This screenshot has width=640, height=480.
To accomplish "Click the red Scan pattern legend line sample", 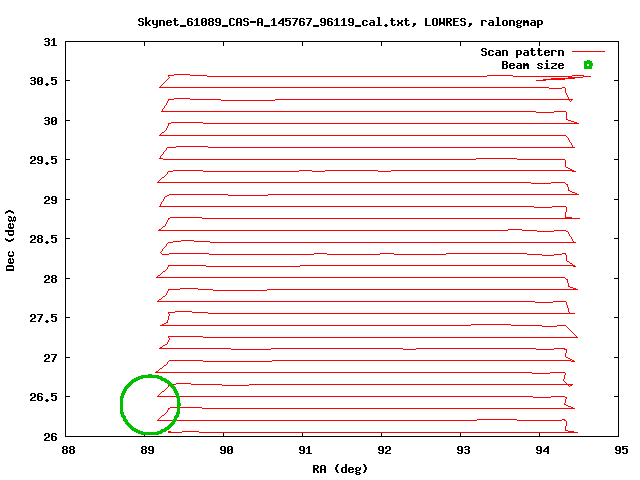I will tap(589, 52).
